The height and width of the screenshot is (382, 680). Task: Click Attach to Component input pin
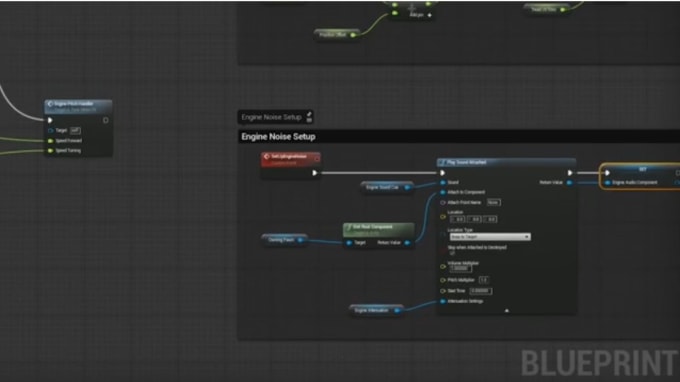pyautogui.click(x=443, y=192)
